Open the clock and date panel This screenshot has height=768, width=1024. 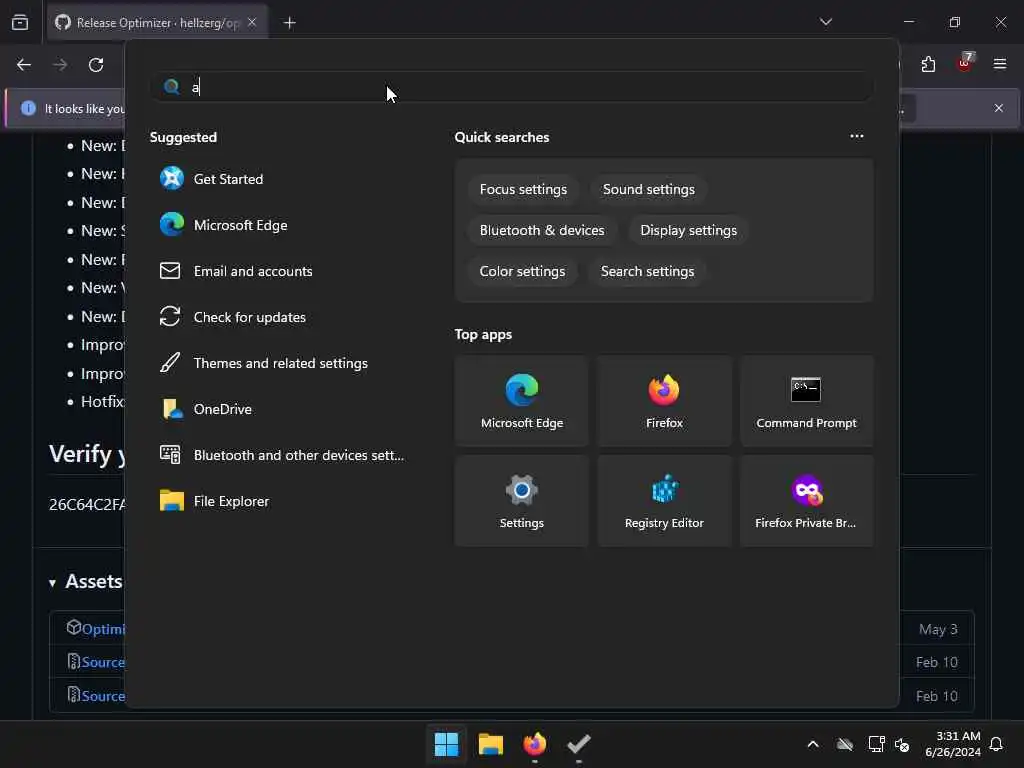(x=953, y=744)
